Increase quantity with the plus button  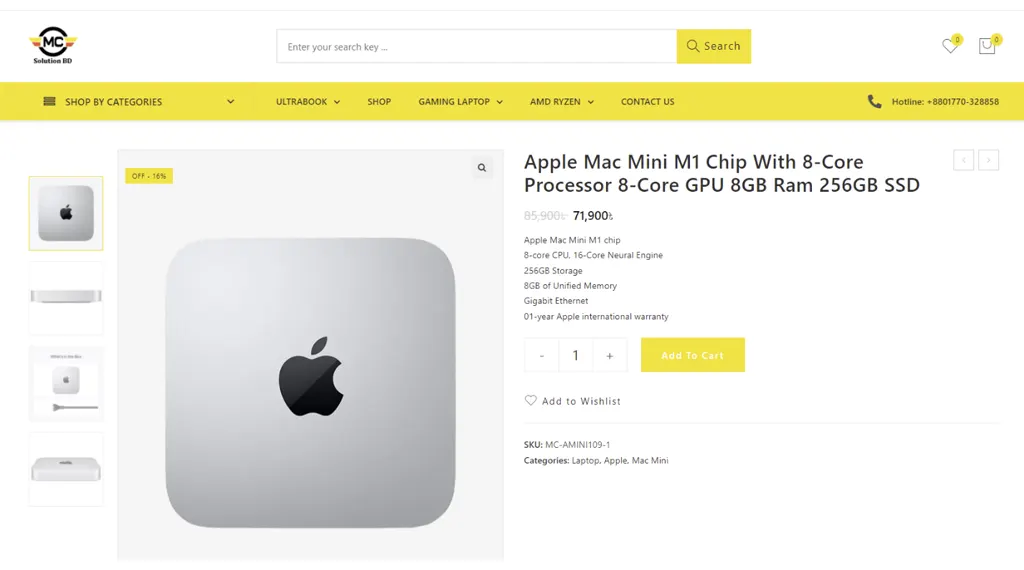point(610,355)
